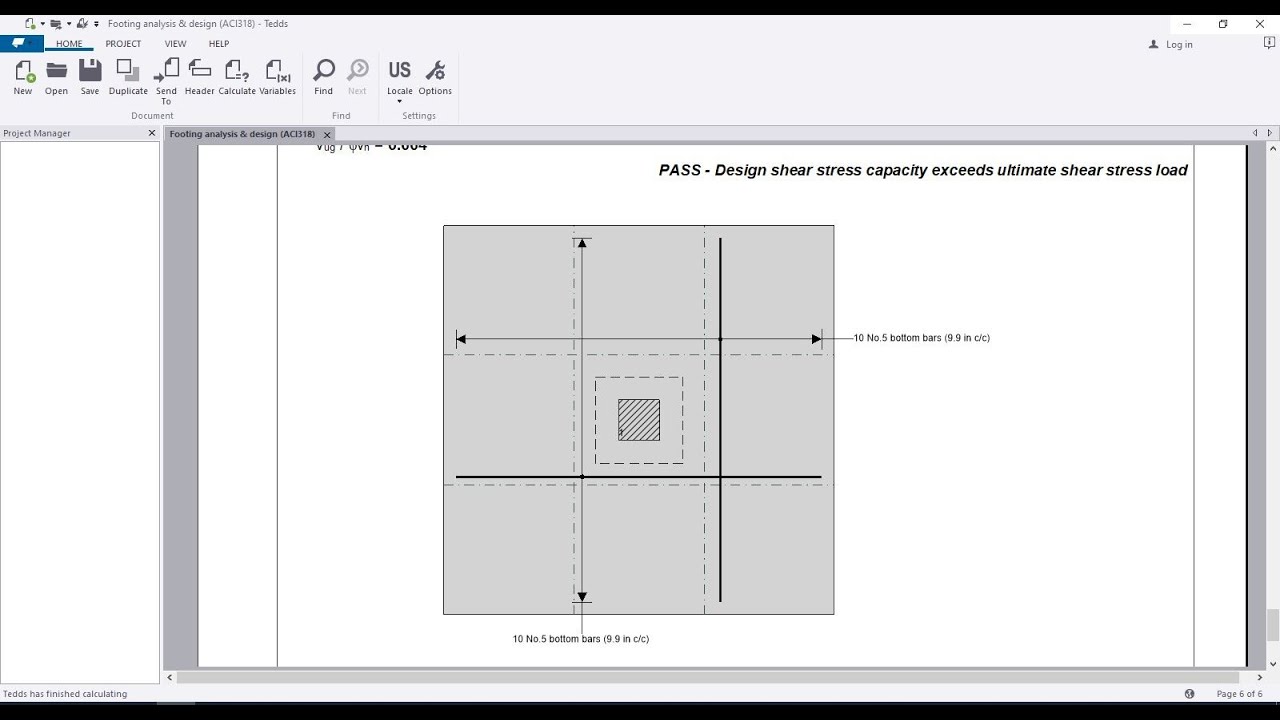Click the vertical scrollbar down arrow

tap(1273, 663)
